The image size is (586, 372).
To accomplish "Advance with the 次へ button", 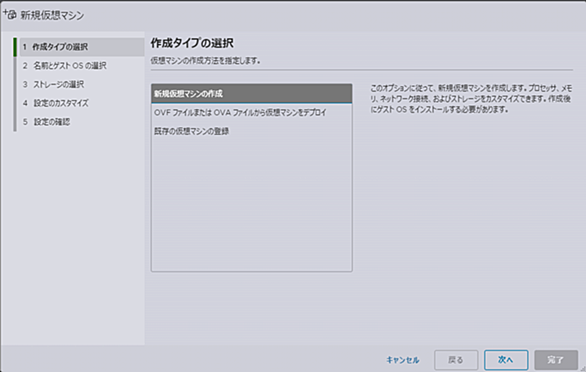I will (506, 360).
